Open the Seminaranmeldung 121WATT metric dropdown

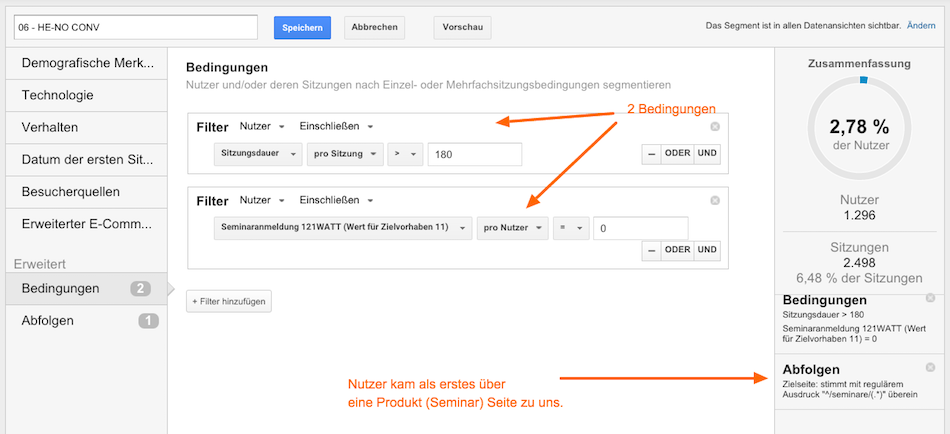point(343,228)
